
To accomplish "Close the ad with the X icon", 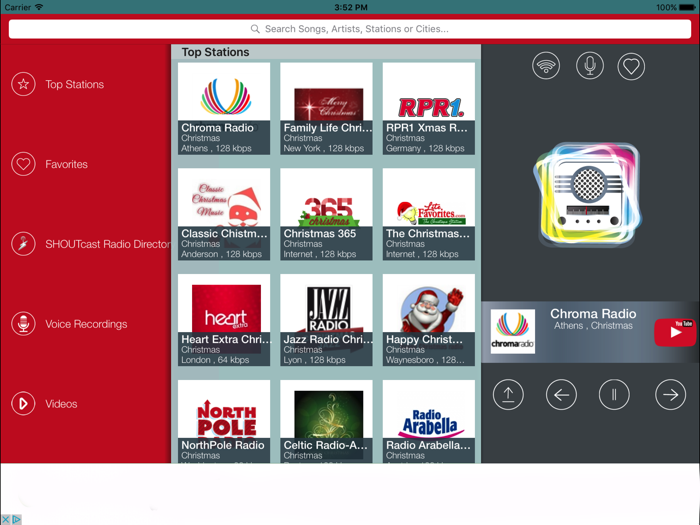I will (x=6, y=520).
